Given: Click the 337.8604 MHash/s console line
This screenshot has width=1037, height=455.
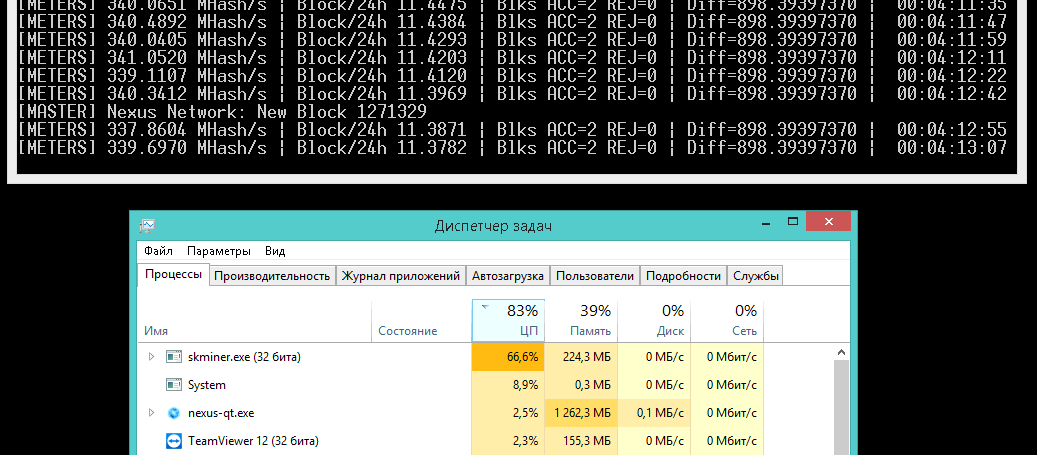Looking at the screenshot, I should point(512,129).
